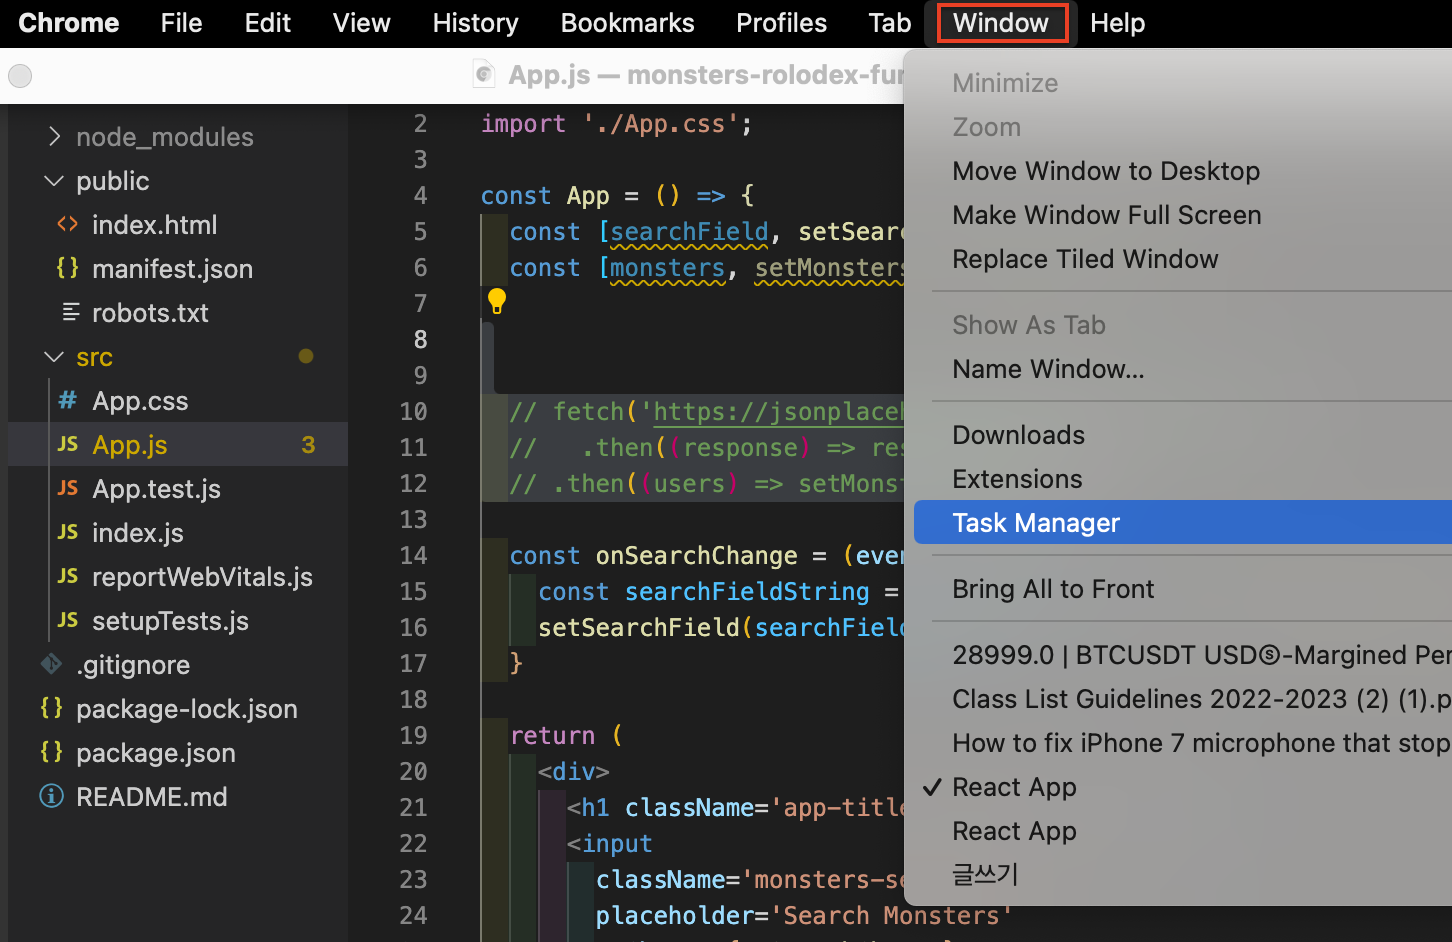The image size is (1452, 942).
Task: Select Make Window Full Screen
Action: point(1106,215)
